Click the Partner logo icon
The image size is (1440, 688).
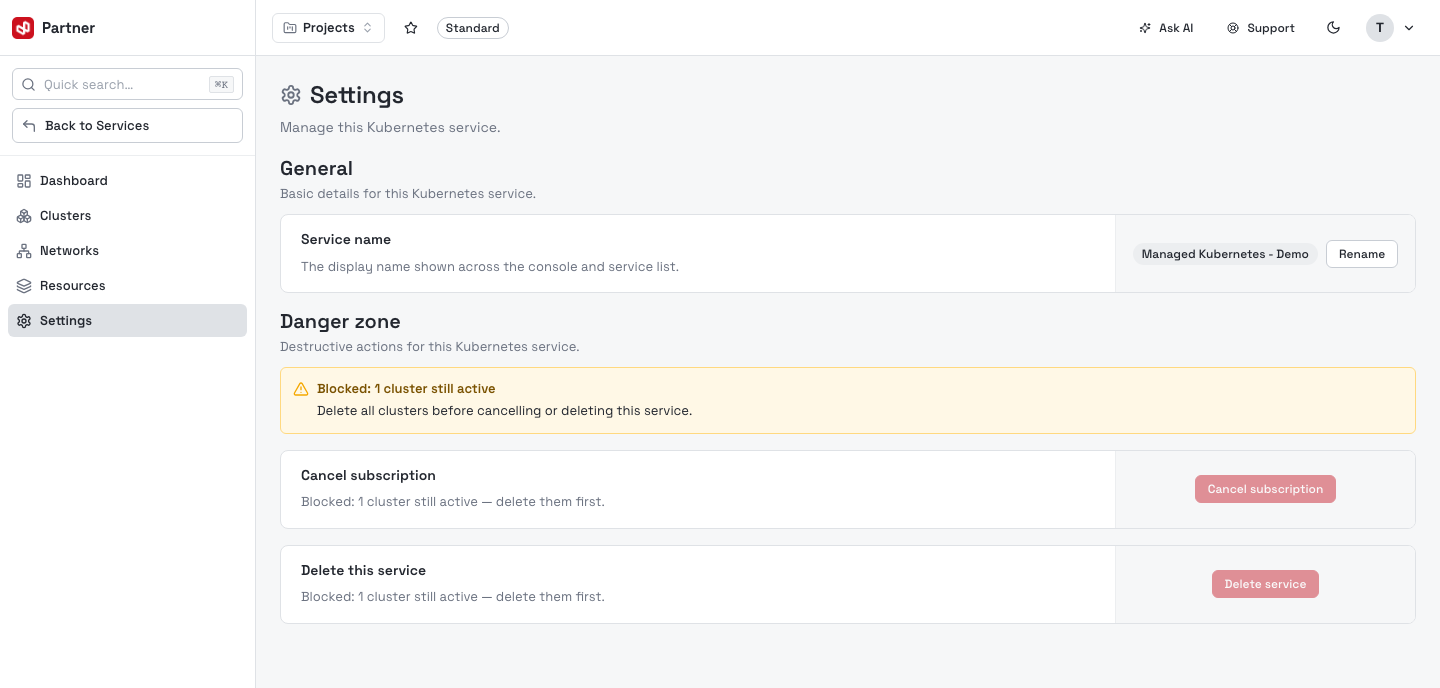click(x=23, y=28)
